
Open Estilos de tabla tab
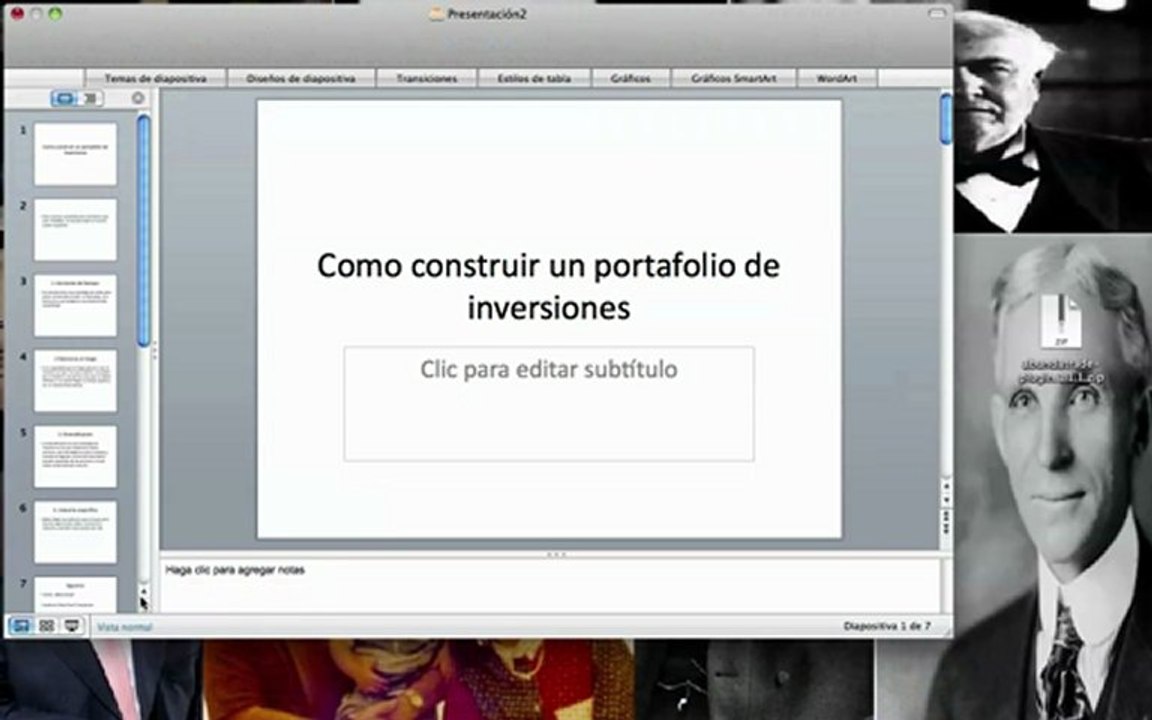tap(534, 78)
